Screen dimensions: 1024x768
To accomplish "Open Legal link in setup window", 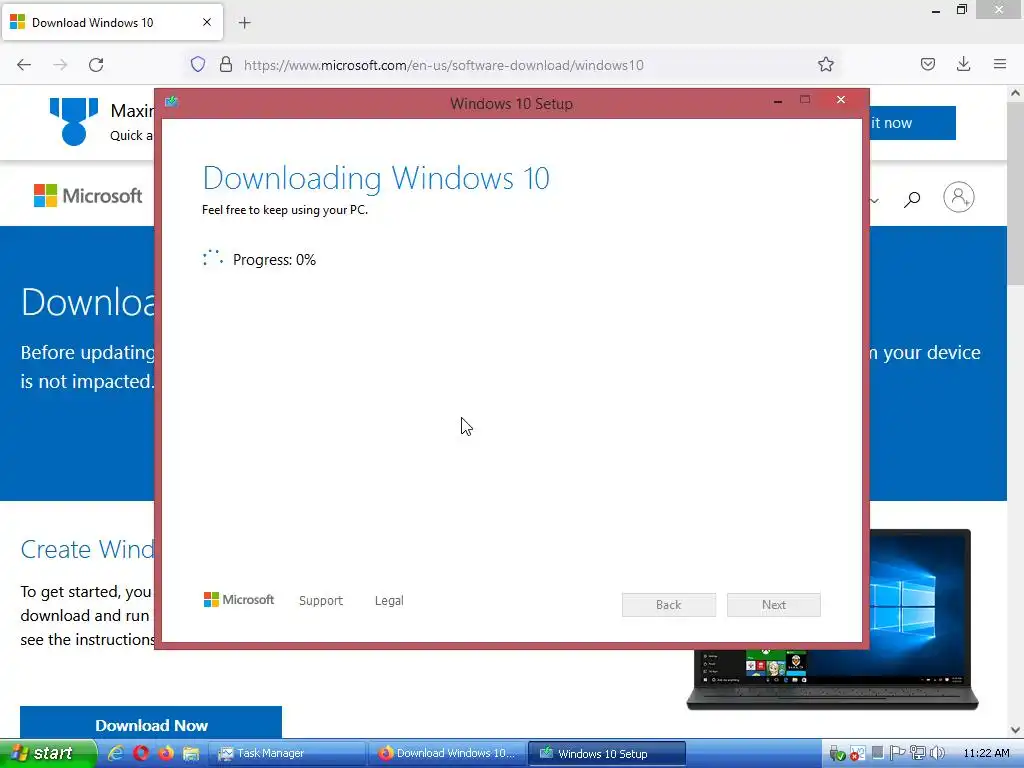I will (389, 600).
